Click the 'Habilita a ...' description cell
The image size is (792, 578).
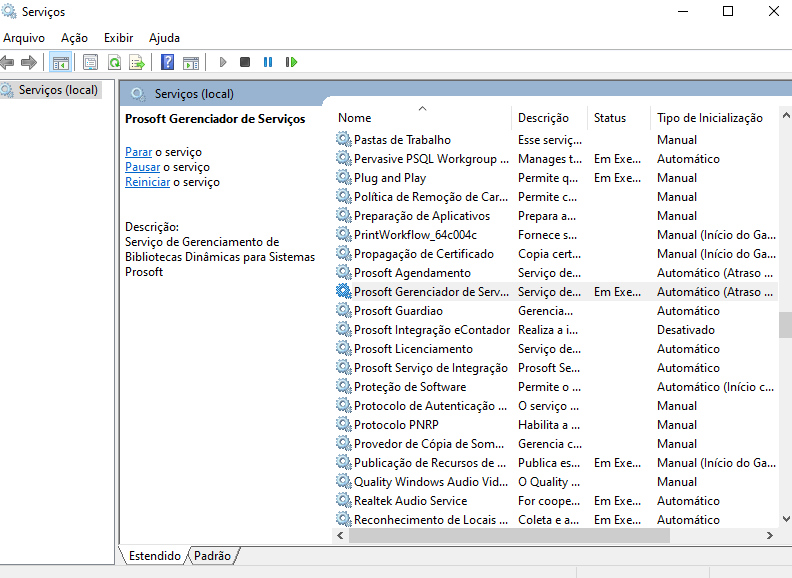point(549,424)
